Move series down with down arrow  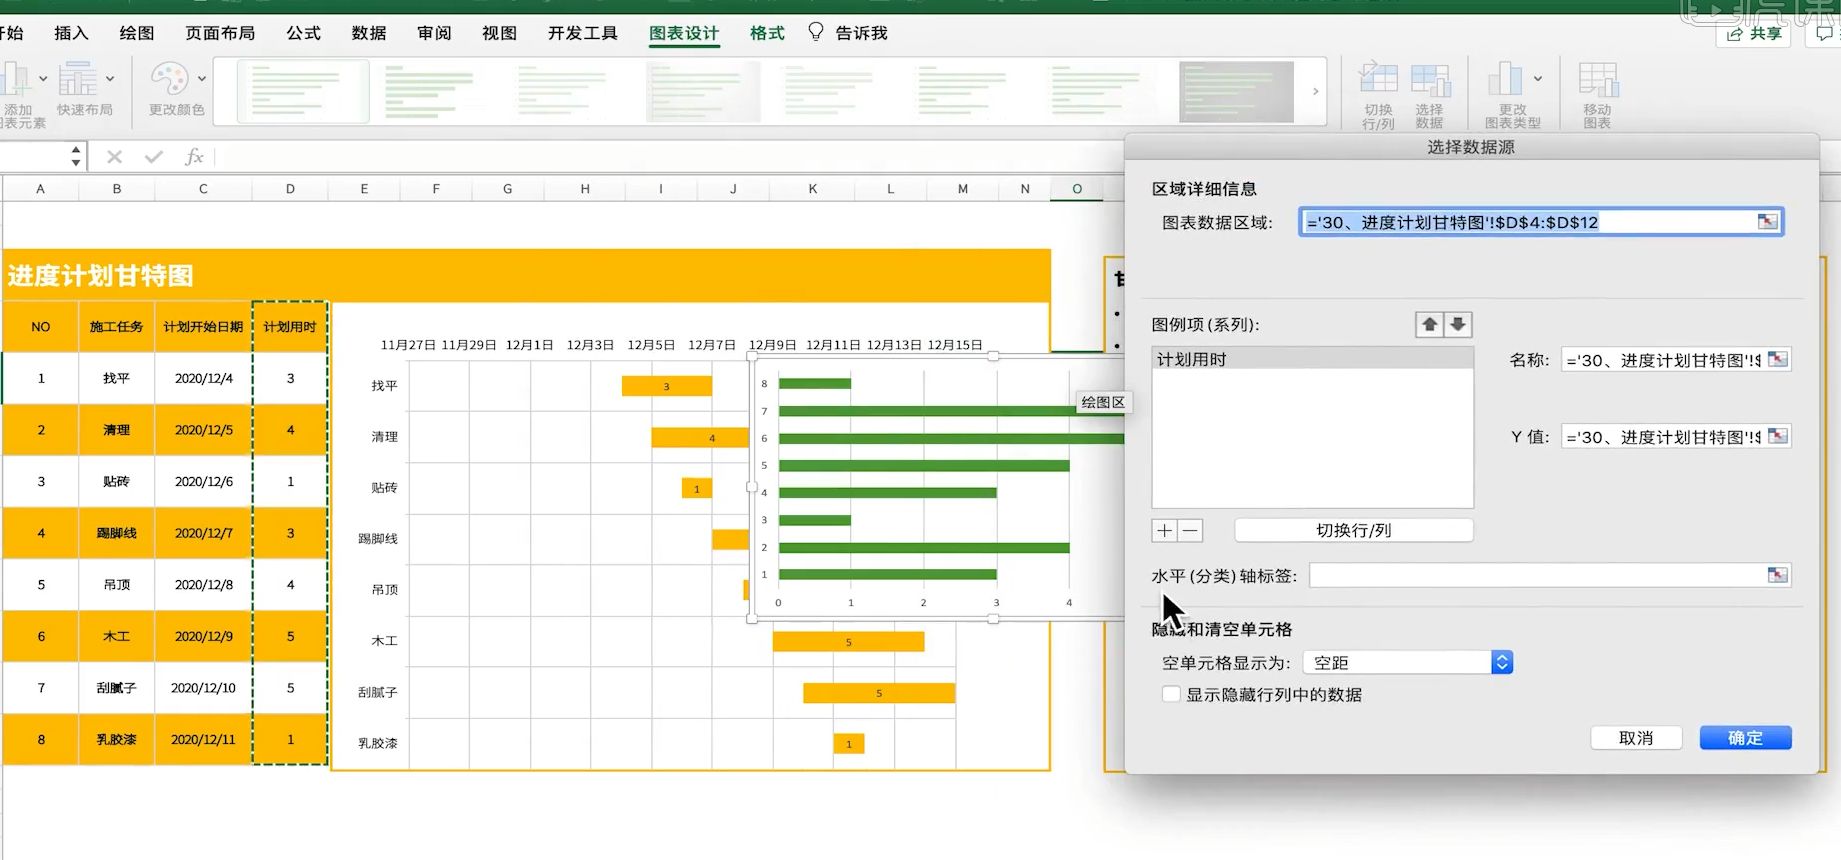point(1458,324)
